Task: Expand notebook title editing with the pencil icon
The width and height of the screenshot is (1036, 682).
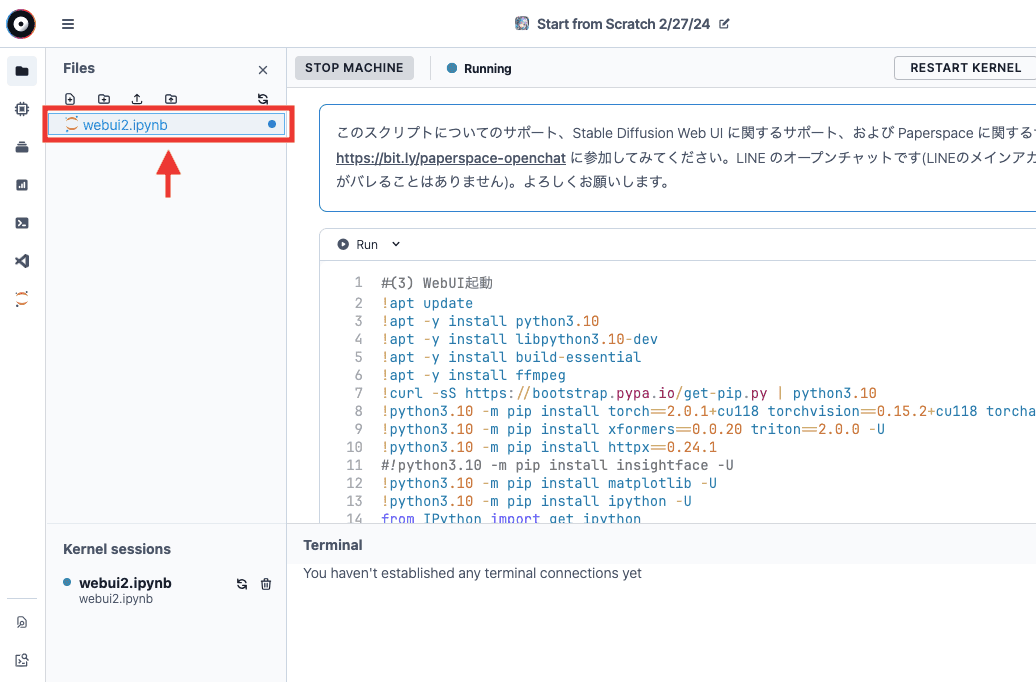Action: point(725,24)
